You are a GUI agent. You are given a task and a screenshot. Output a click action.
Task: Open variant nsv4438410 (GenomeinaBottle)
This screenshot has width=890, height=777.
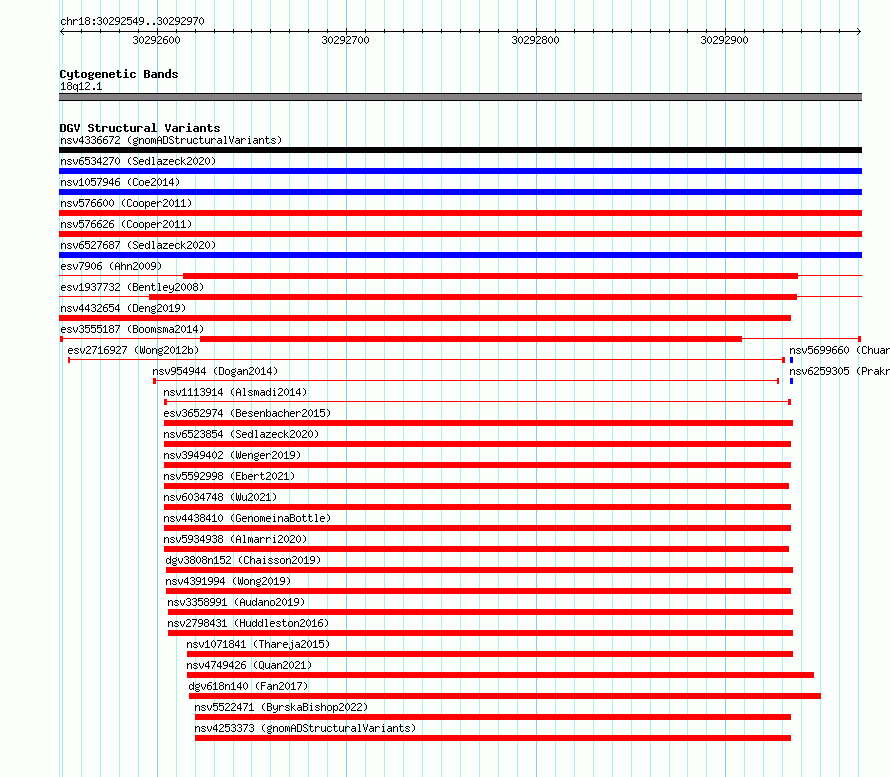point(247,518)
